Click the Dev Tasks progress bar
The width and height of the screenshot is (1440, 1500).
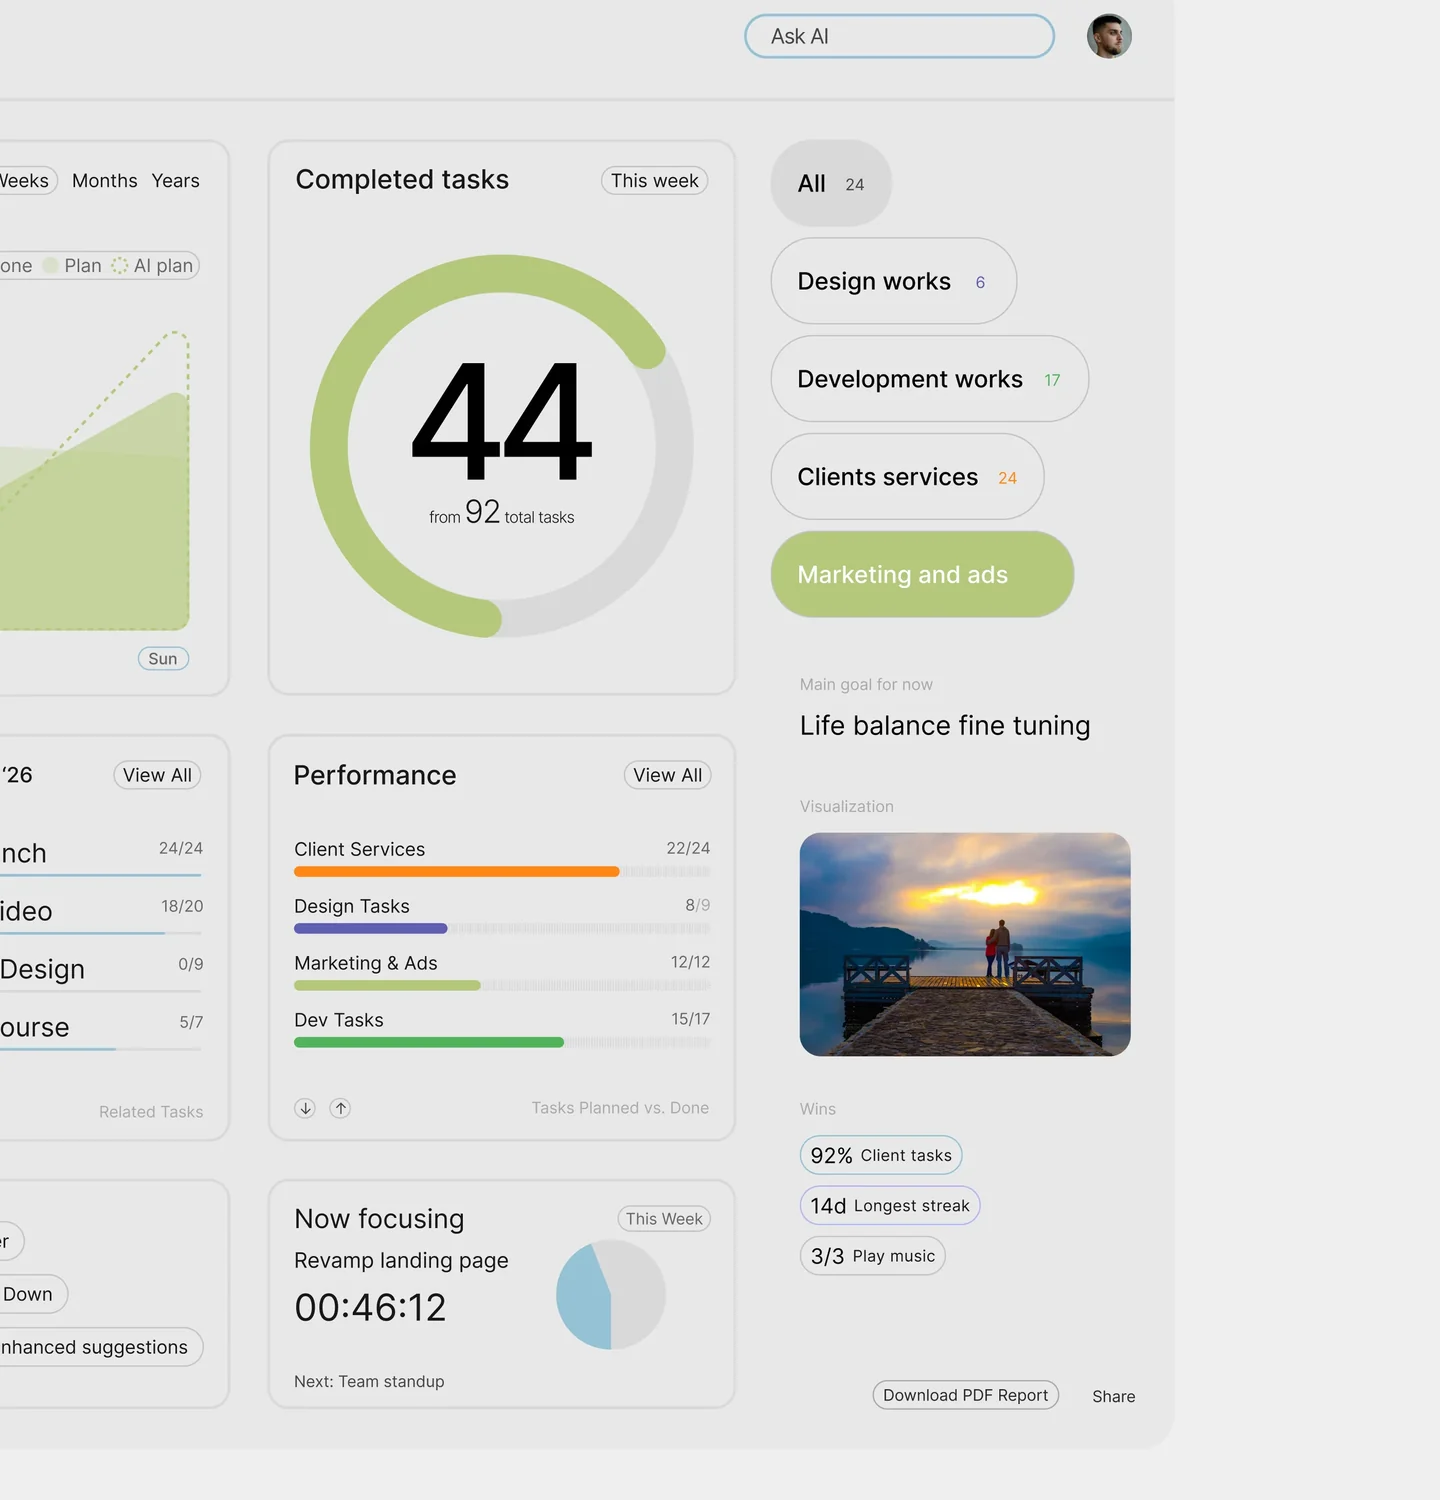pos(502,1043)
